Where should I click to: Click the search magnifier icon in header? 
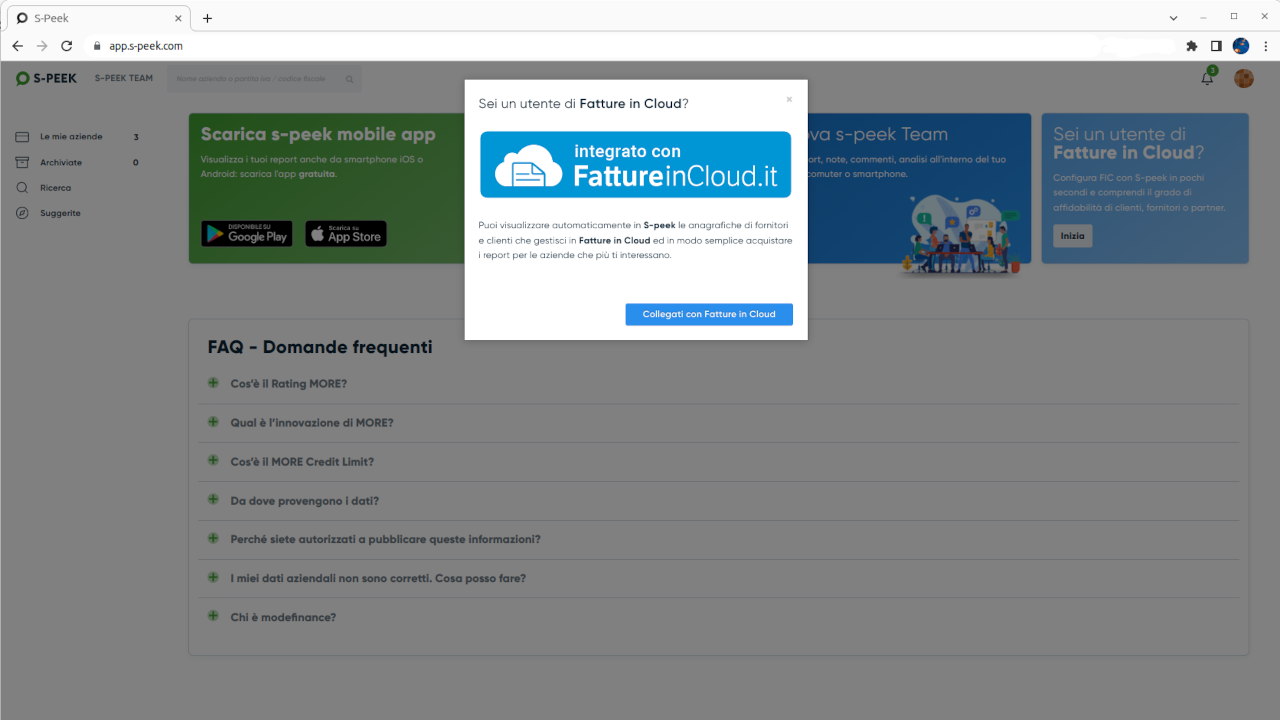[x=350, y=79]
